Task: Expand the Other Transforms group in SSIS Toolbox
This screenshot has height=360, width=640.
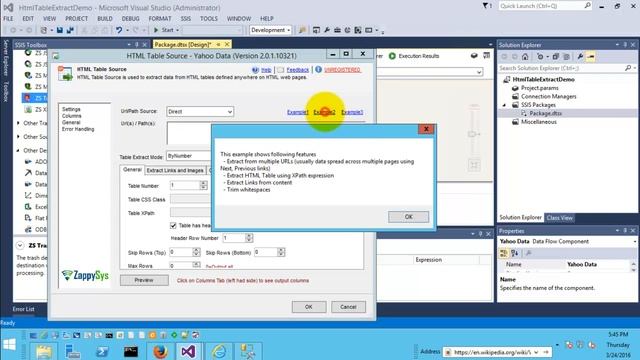Action: tap(18, 123)
